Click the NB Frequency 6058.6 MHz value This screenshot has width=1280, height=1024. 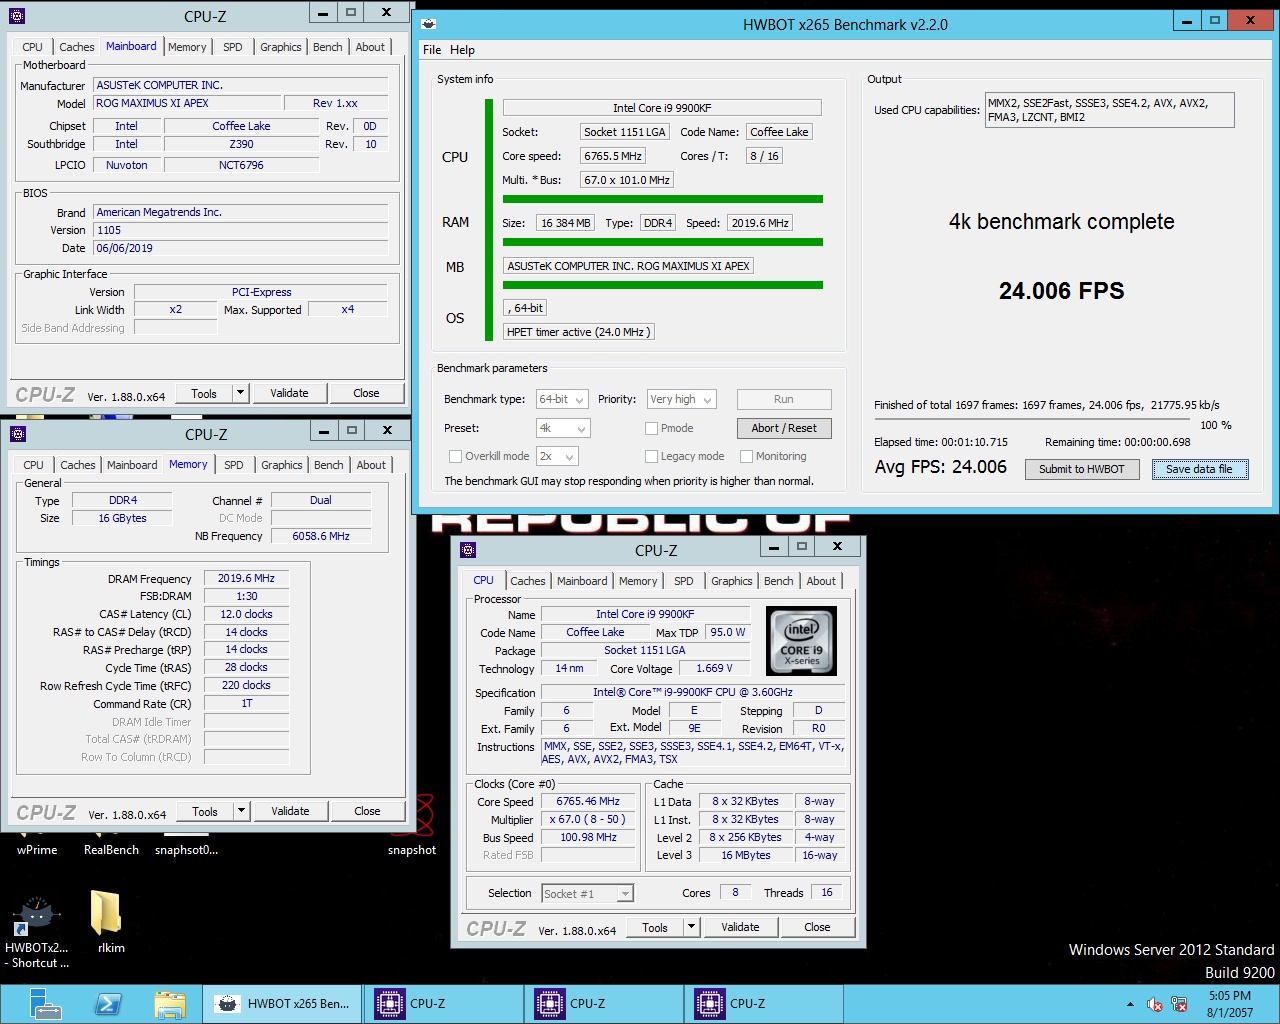point(321,536)
